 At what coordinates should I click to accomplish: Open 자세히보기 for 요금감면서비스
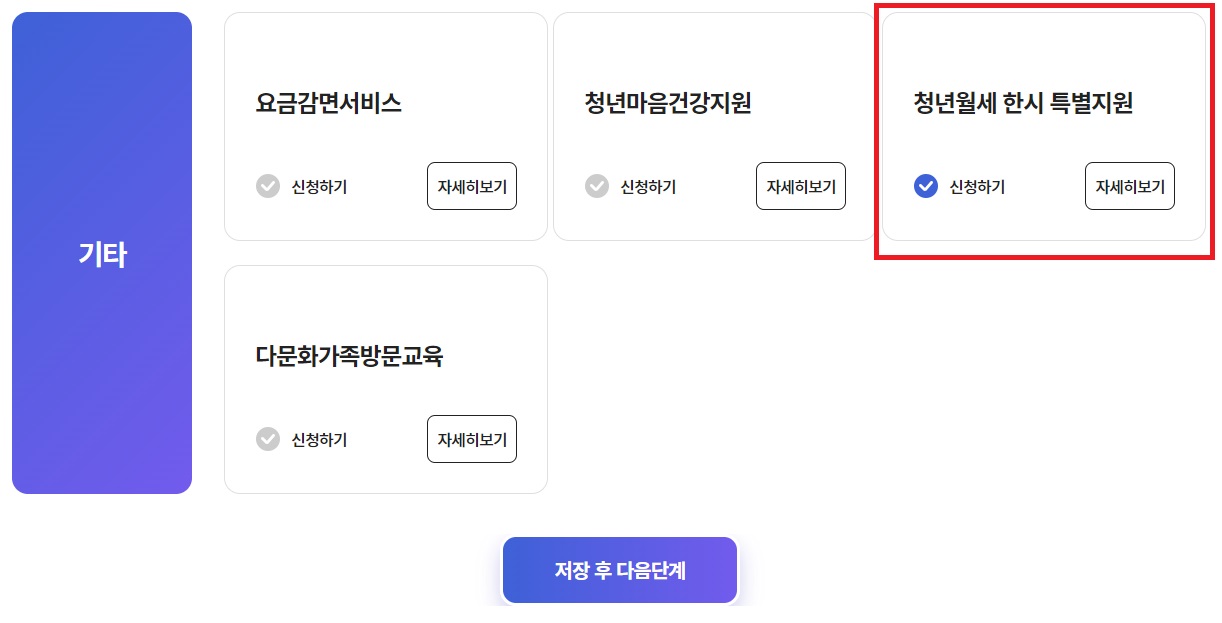471,186
